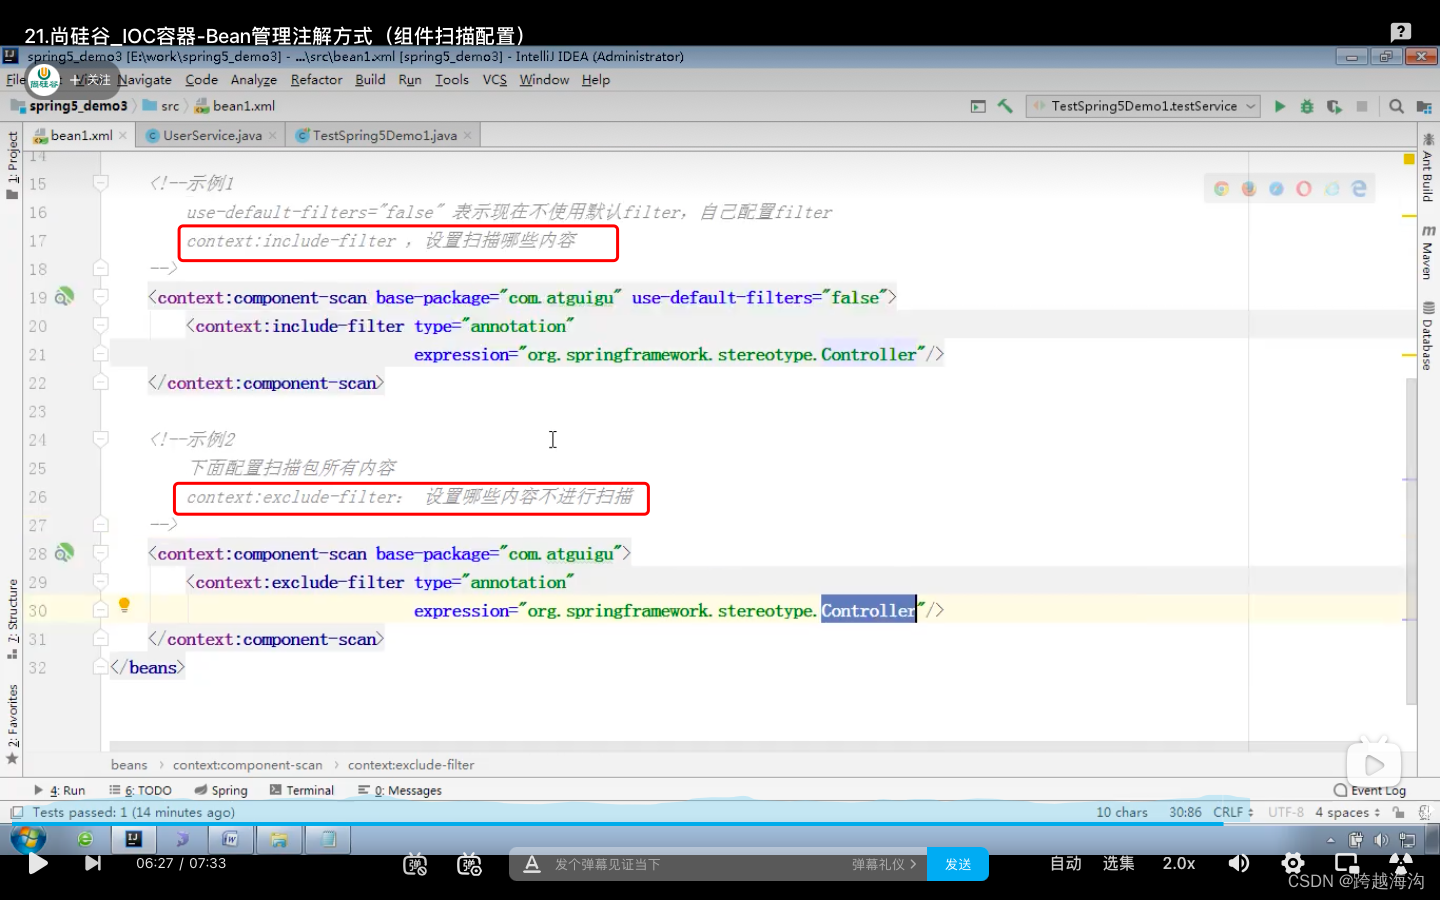Screen dimensions: 1440x900
Task: Toggle the Z: Structure tool window
Action: click(x=12, y=619)
